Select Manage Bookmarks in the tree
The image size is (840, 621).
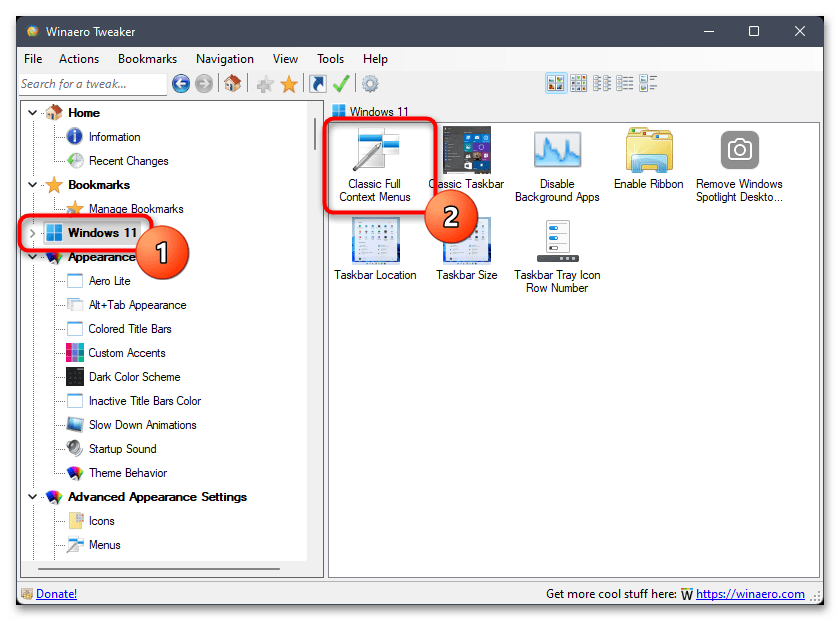point(136,209)
